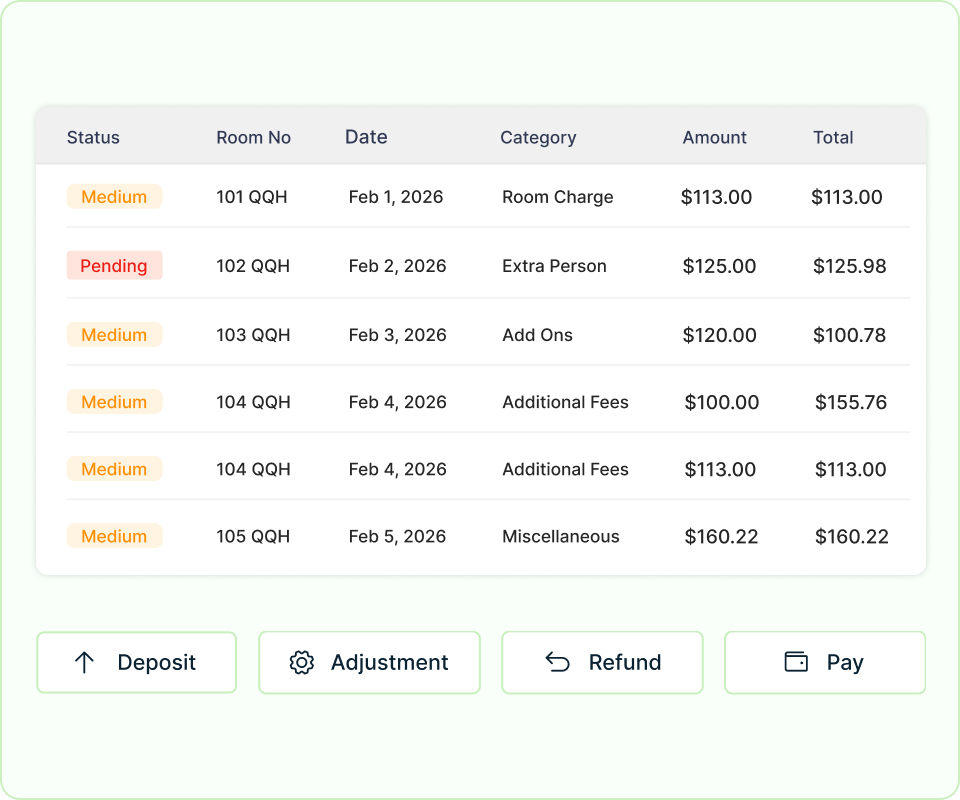Viewport: 960px width, 800px height.
Task: Select room cell 105 QQH
Action: click(253, 537)
